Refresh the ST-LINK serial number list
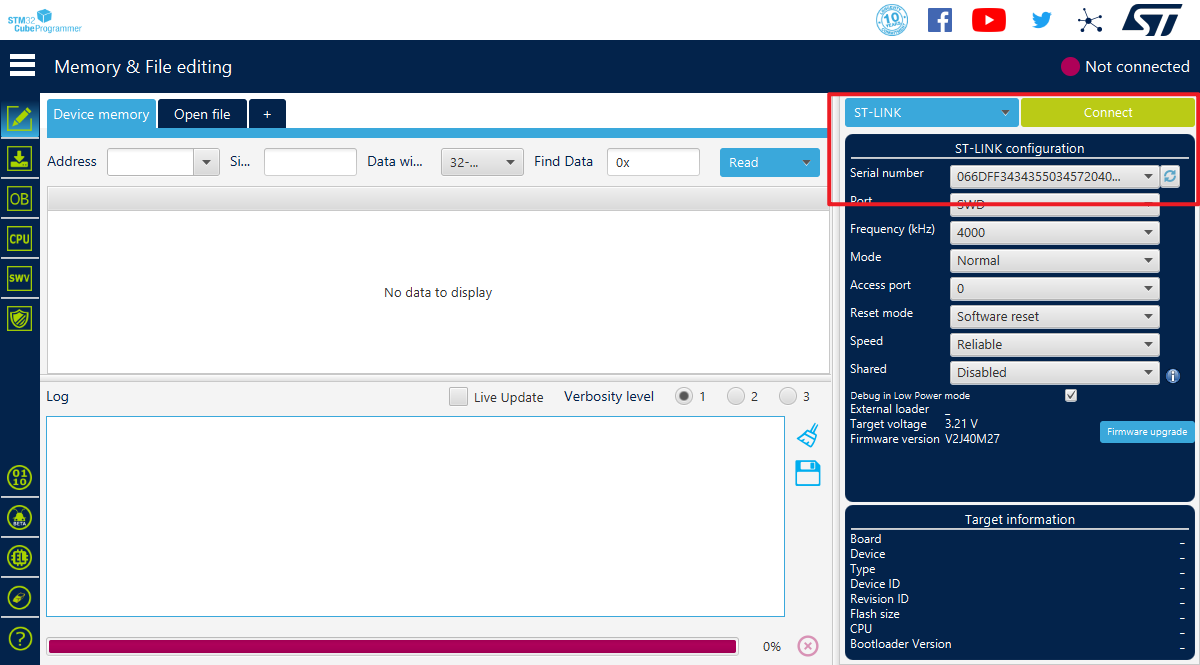The image size is (1200, 665). pyautogui.click(x=1170, y=176)
